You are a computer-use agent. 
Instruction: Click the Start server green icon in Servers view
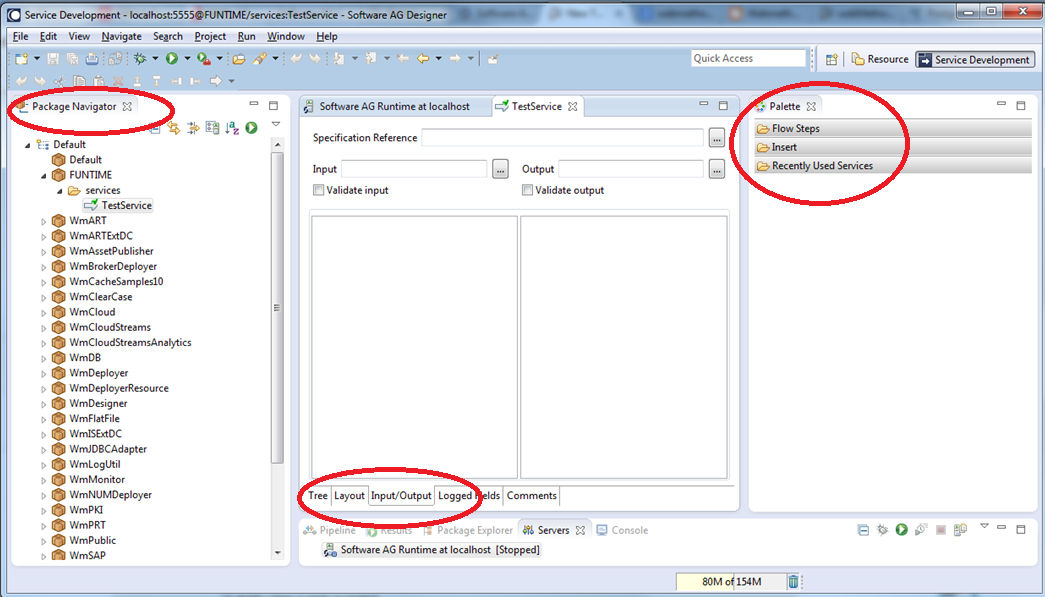(x=902, y=530)
